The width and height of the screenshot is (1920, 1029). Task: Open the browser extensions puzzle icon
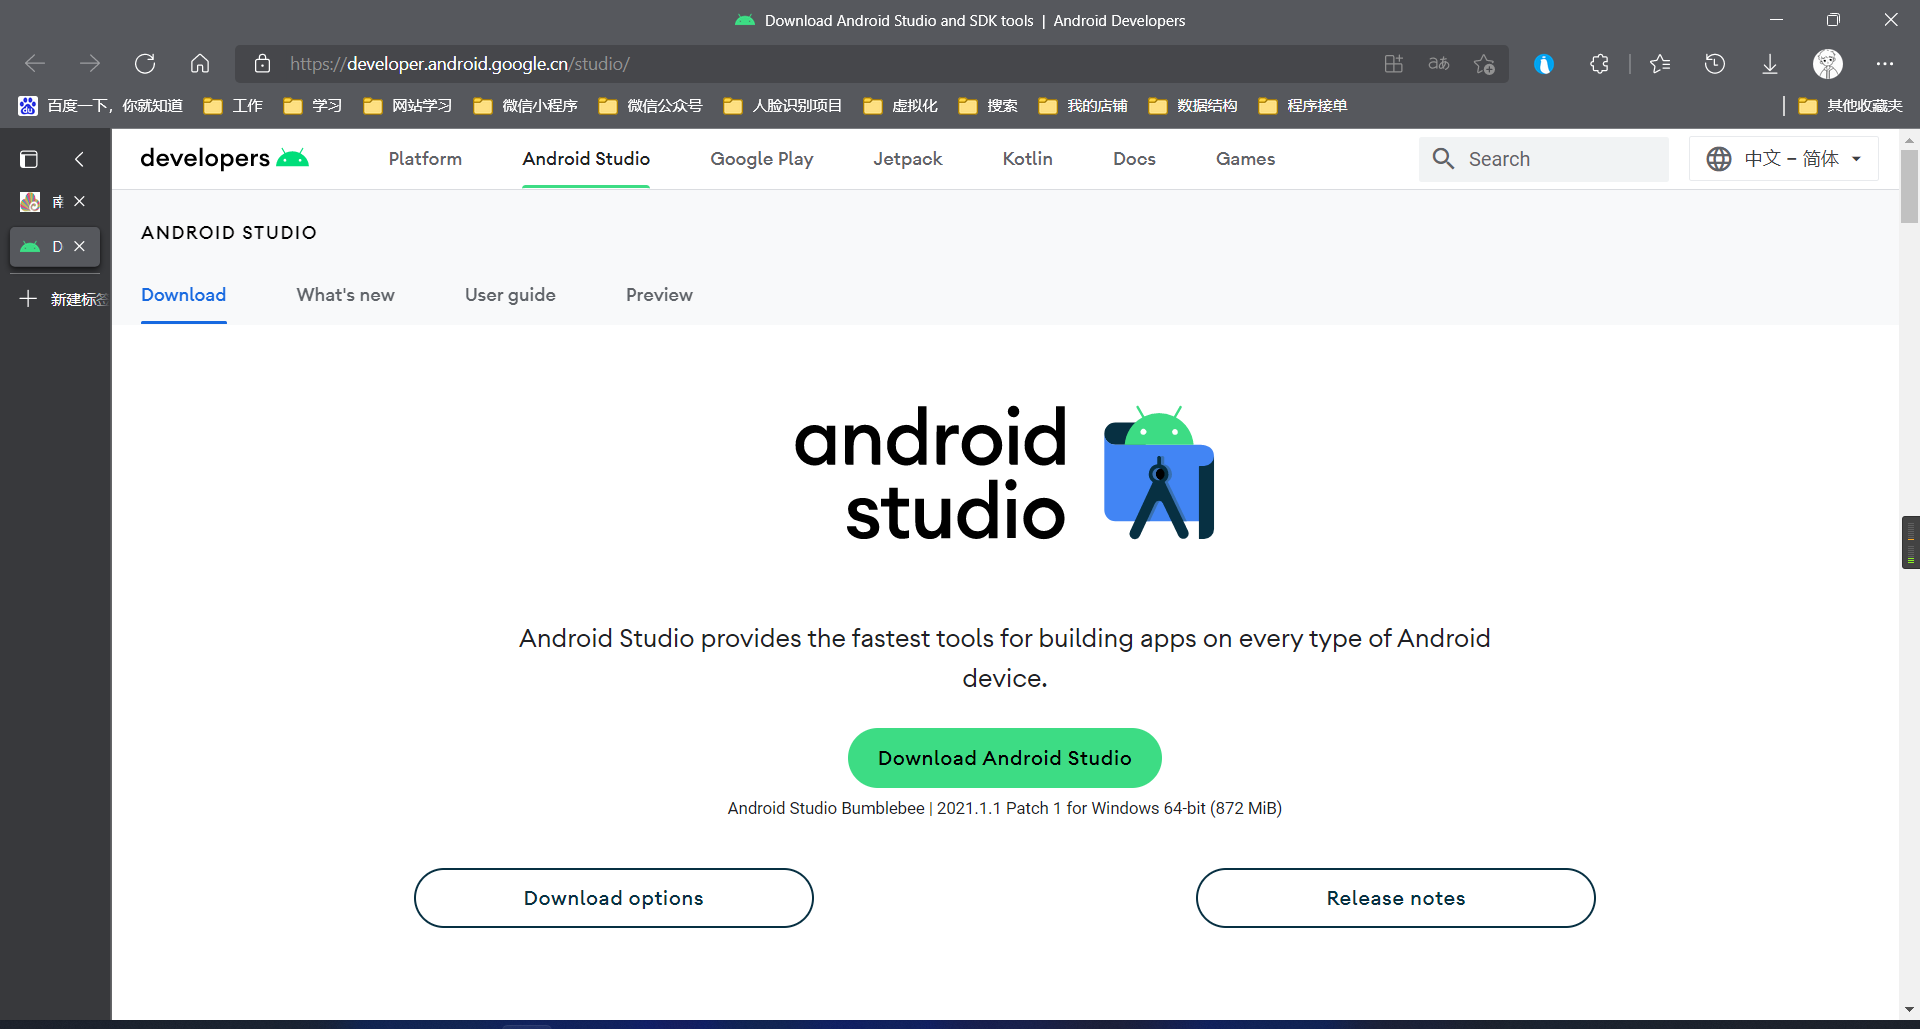[x=1599, y=64]
